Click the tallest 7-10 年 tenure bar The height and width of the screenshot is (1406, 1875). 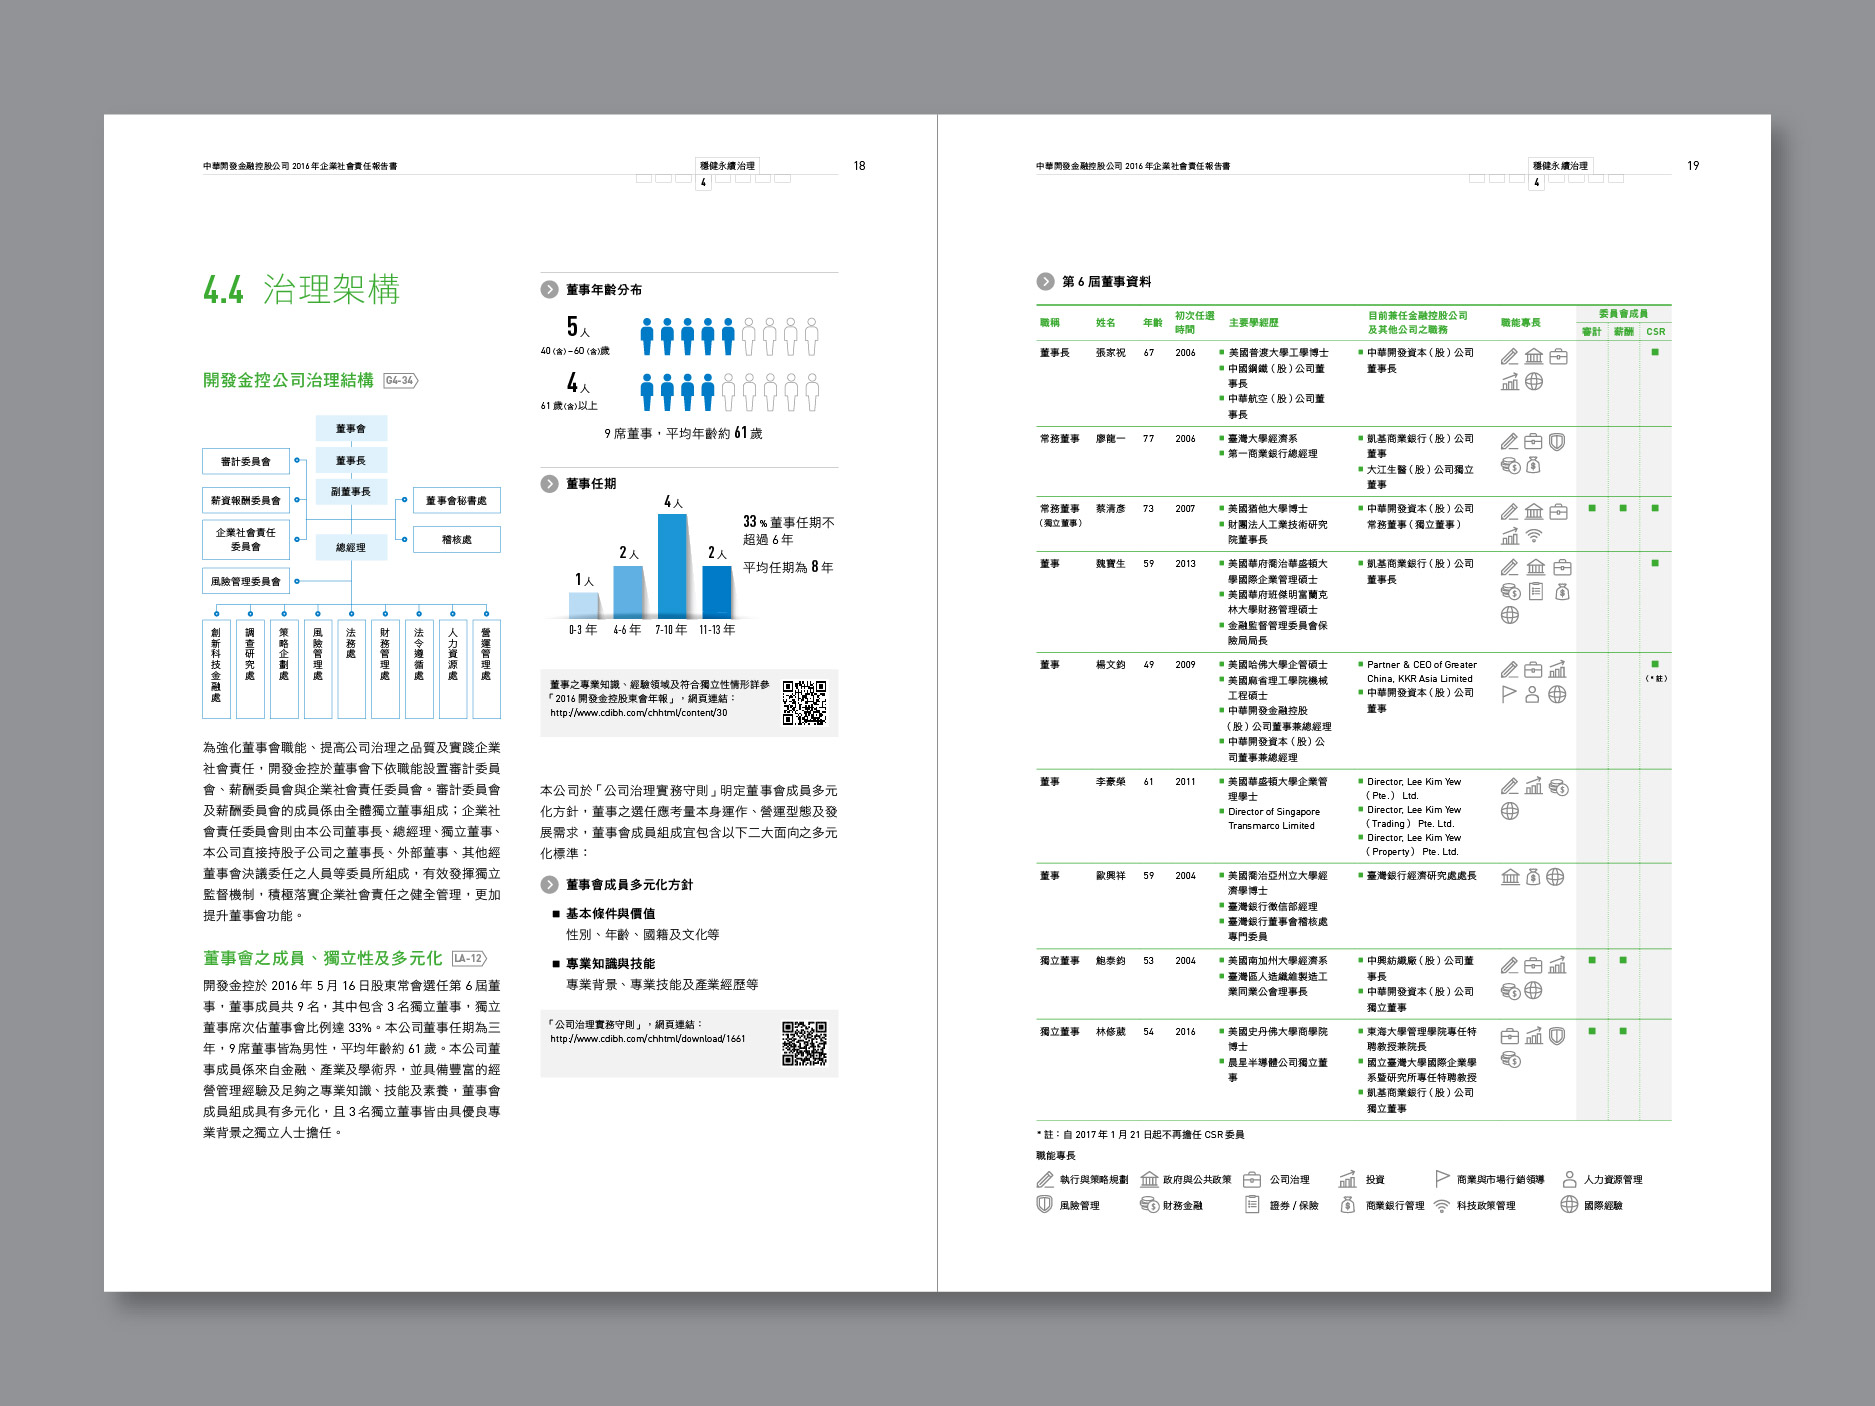tap(672, 566)
